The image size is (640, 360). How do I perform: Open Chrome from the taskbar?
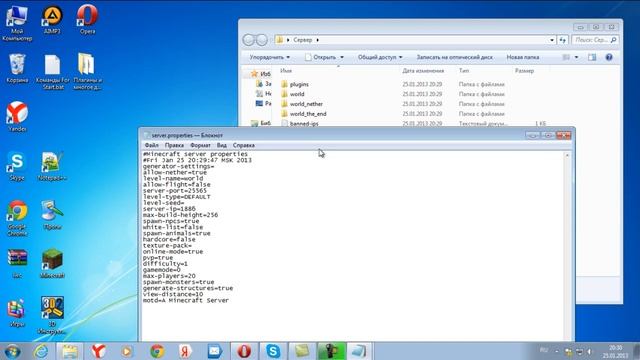(x=157, y=351)
